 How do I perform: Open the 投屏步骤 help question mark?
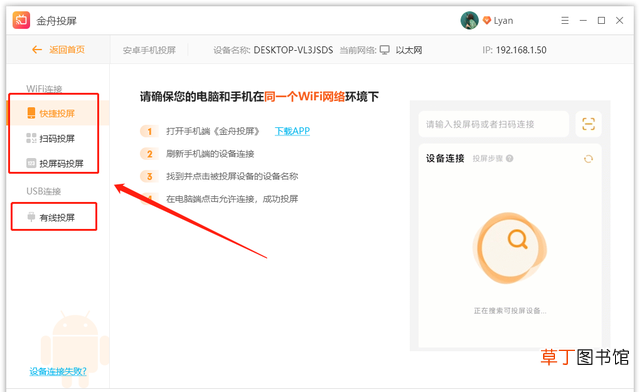coord(509,158)
